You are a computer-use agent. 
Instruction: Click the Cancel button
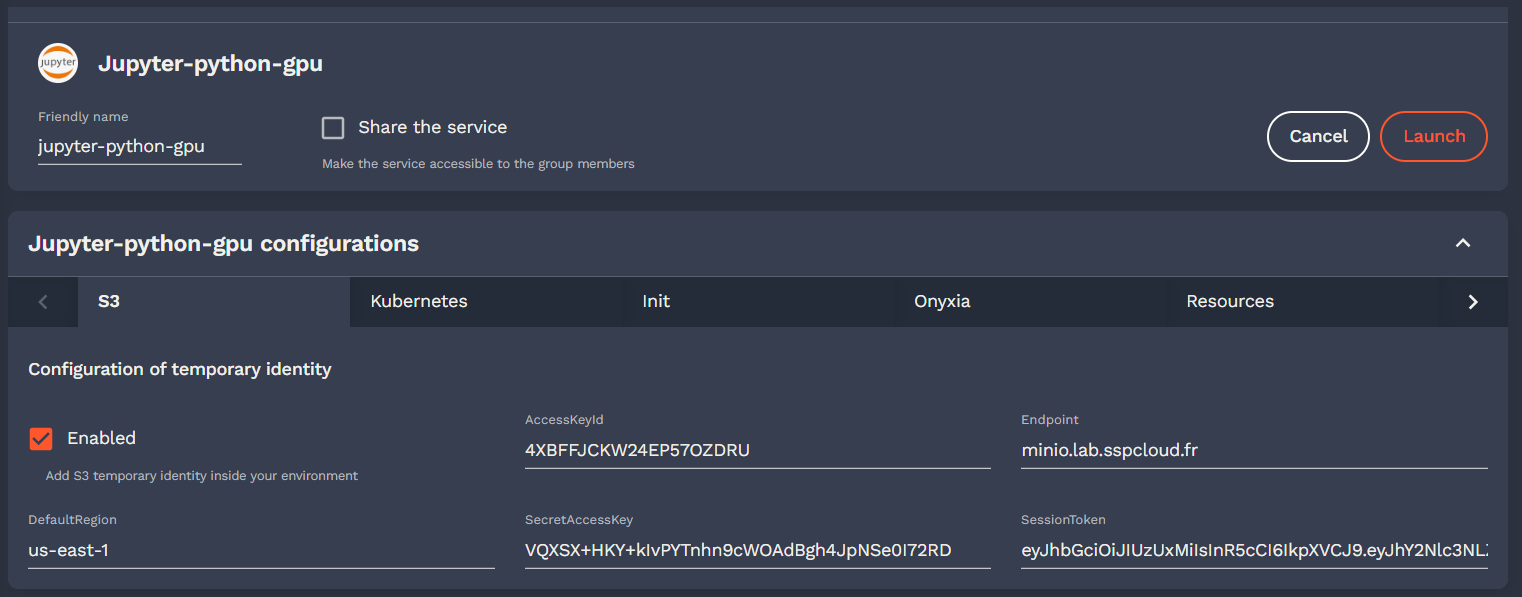tap(1317, 136)
